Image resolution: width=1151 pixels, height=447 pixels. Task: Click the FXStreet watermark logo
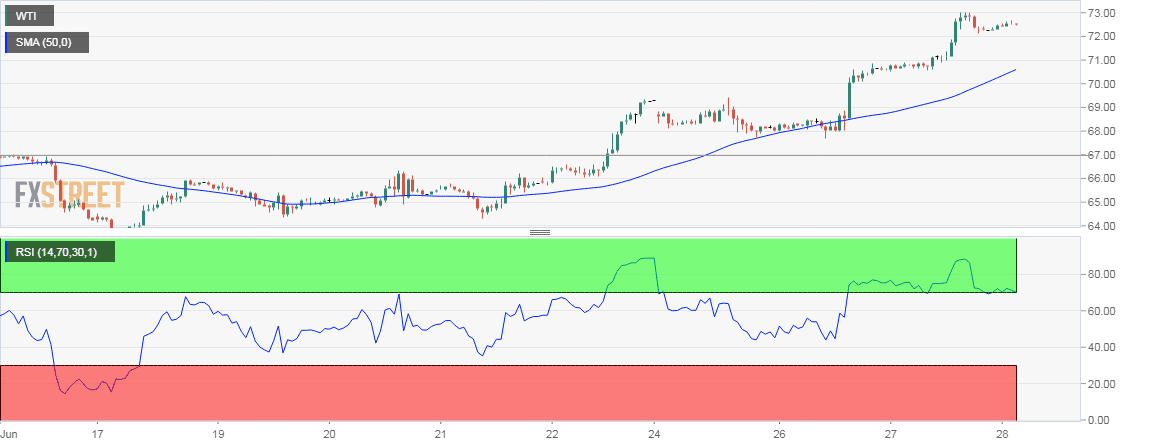point(69,194)
